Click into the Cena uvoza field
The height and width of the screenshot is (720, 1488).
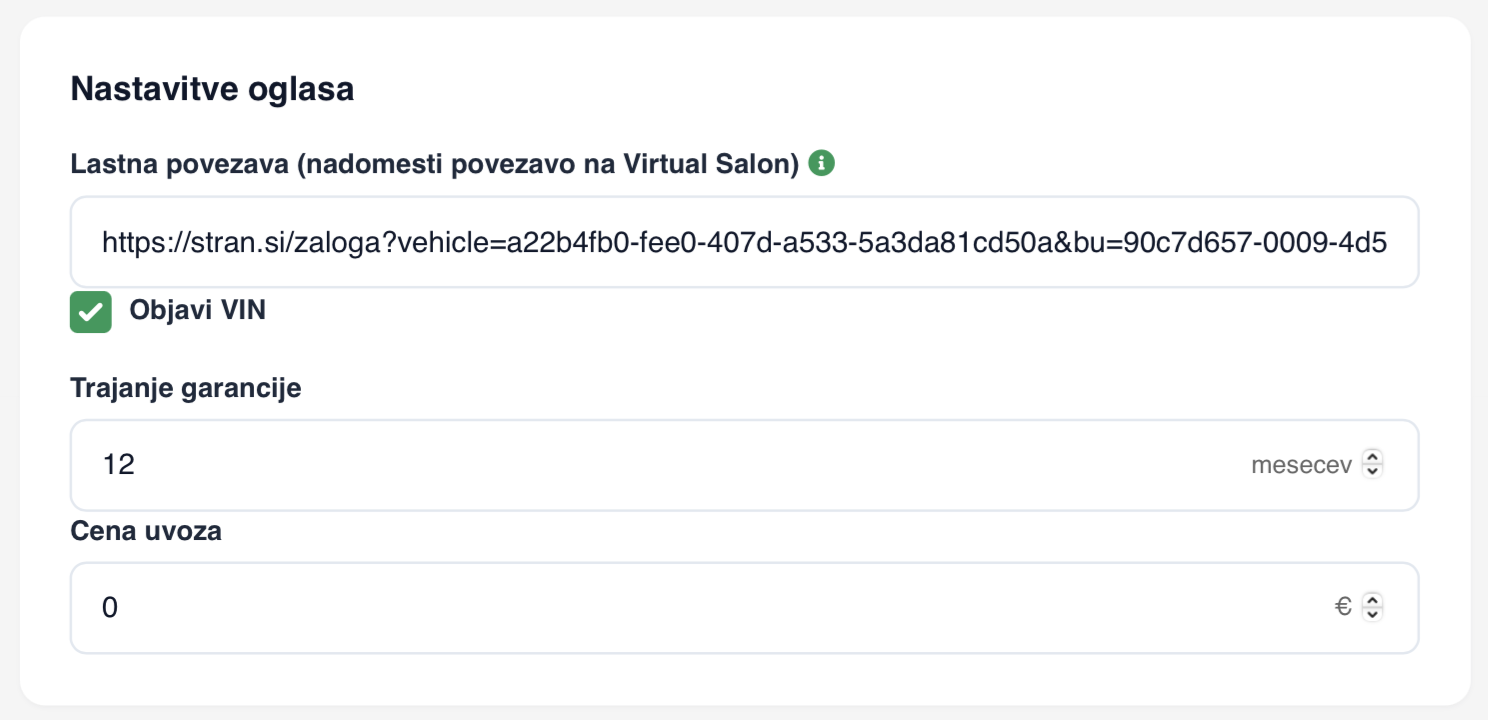click(x=744, y=608)
